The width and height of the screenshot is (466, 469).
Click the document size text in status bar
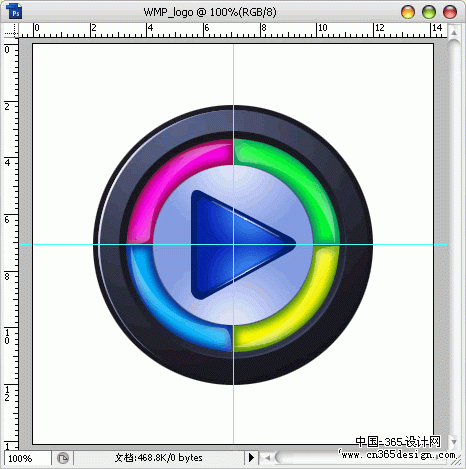pos(159,458)
